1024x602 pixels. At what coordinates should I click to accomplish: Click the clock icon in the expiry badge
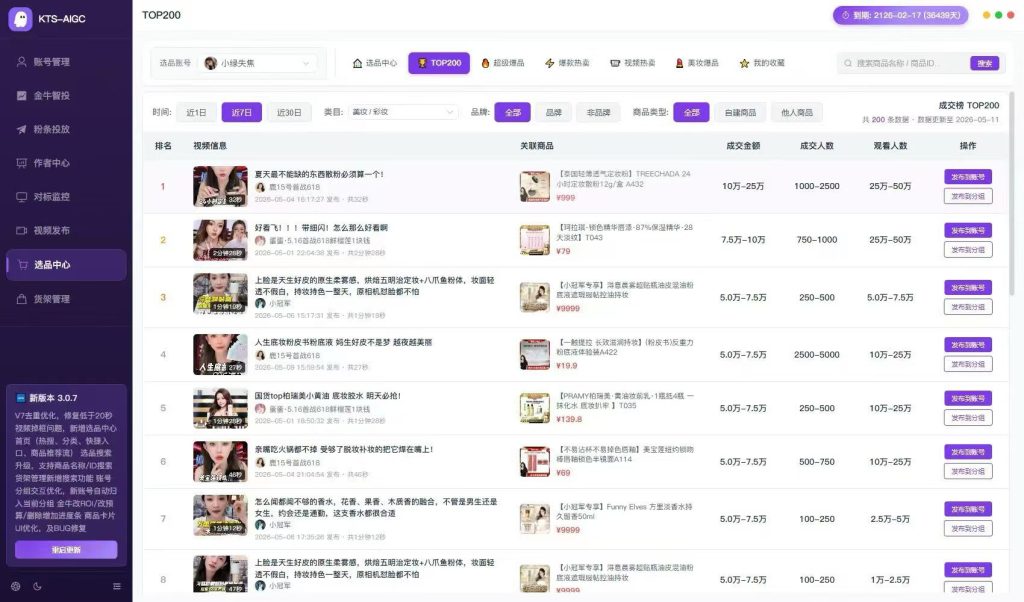(x=846, y=15)
